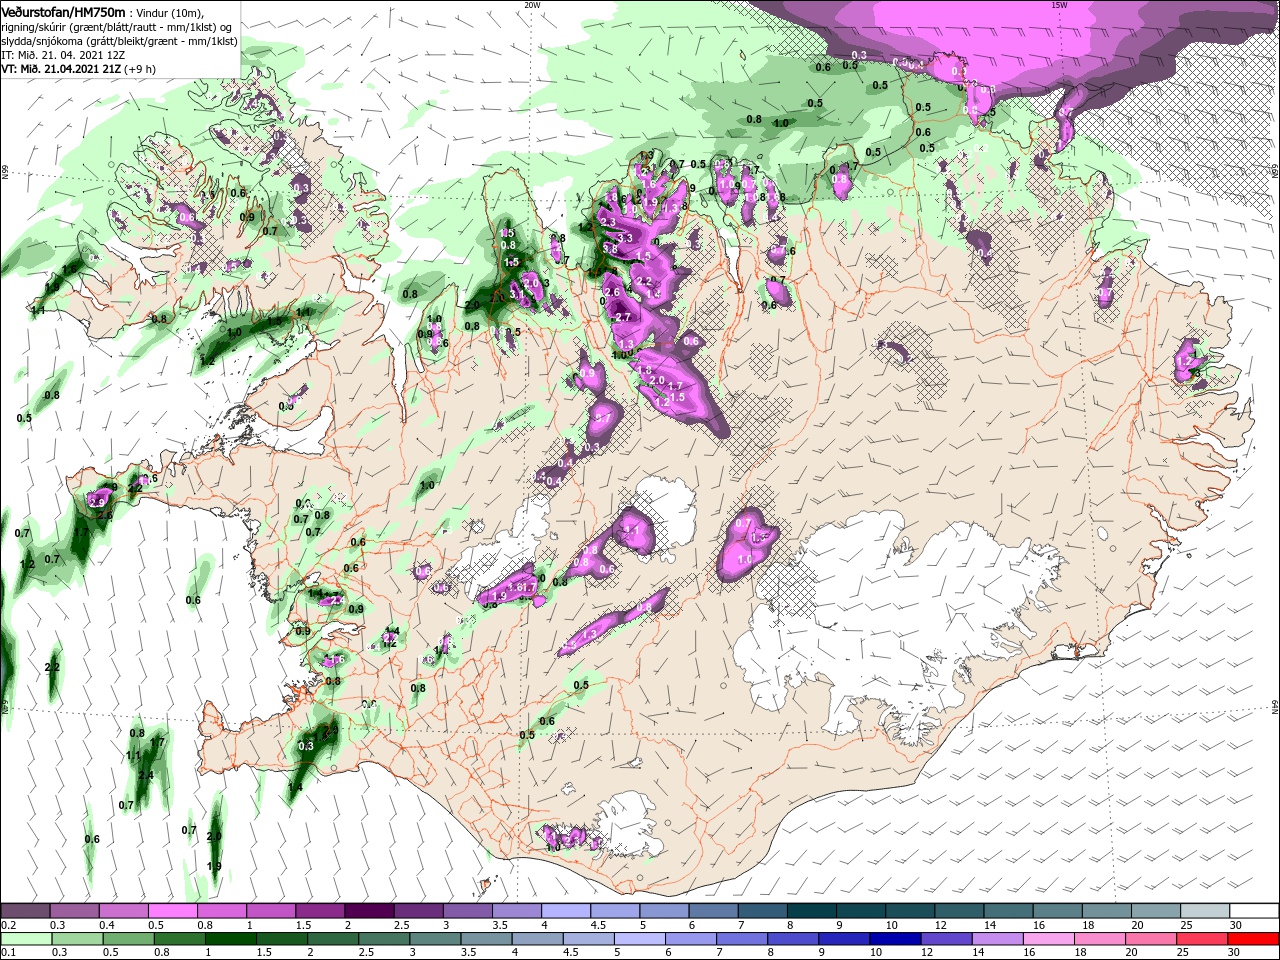
Task: Click the '30' label in lower legend row
Action: click(1235, 953)
